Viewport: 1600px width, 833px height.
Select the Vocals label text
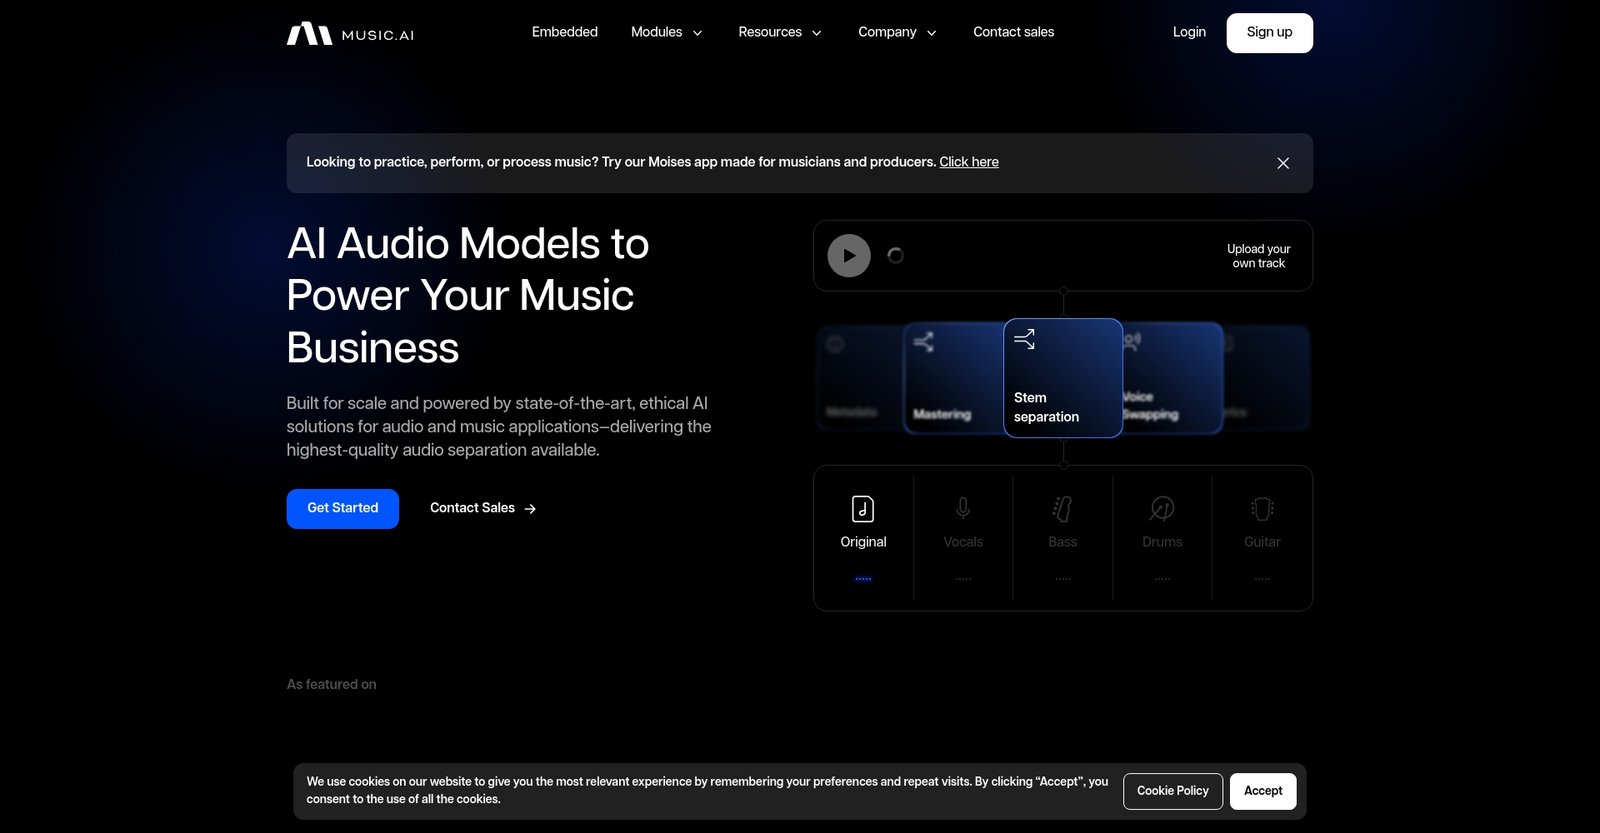click(x=963, y=542)
